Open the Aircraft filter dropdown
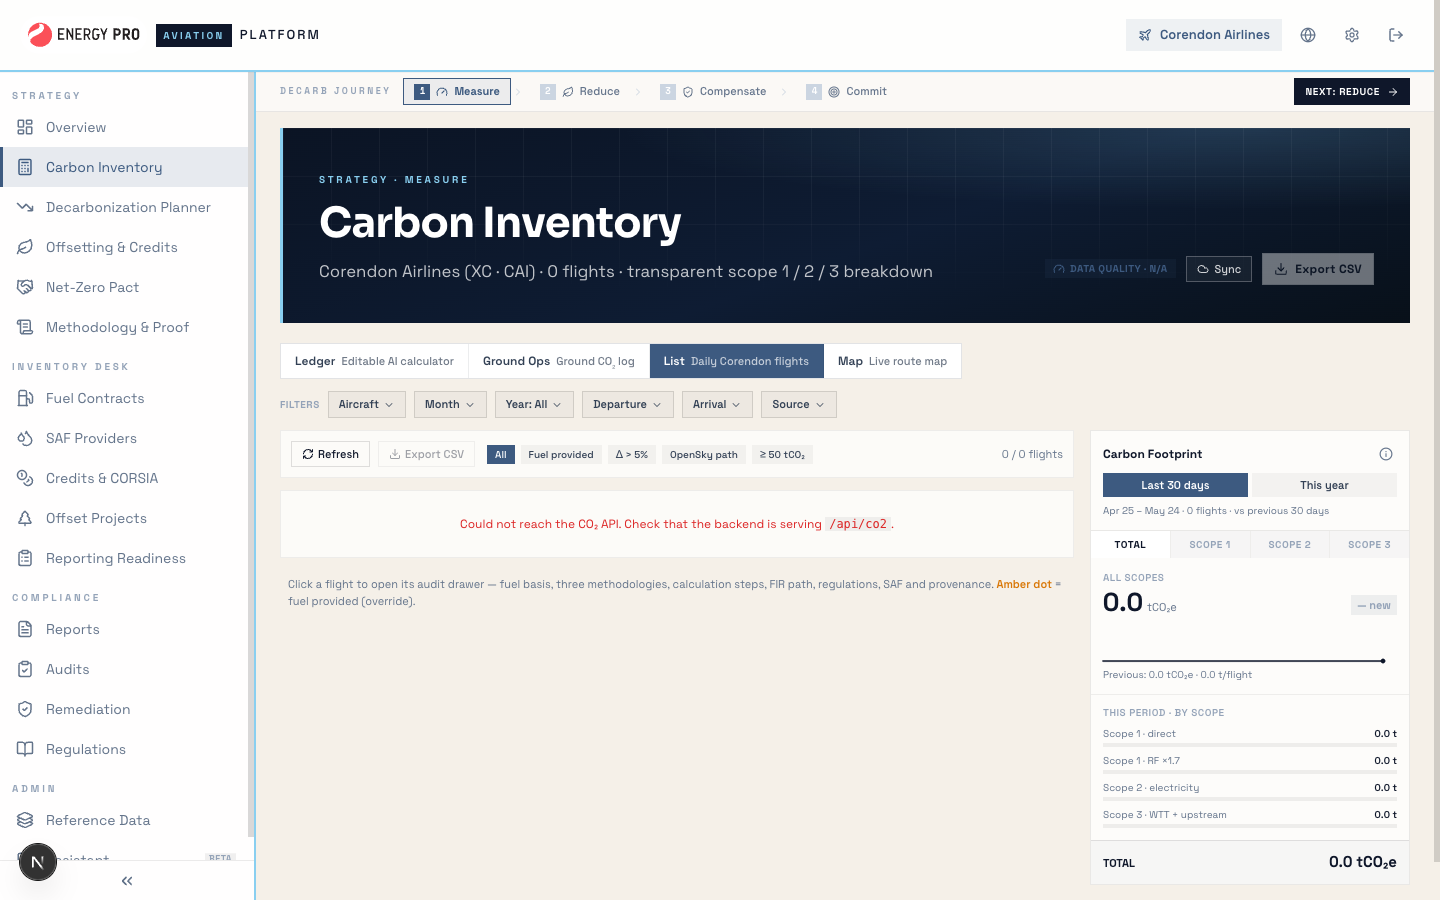This screenshot has height=900, width=1440. tap(366, 404)
